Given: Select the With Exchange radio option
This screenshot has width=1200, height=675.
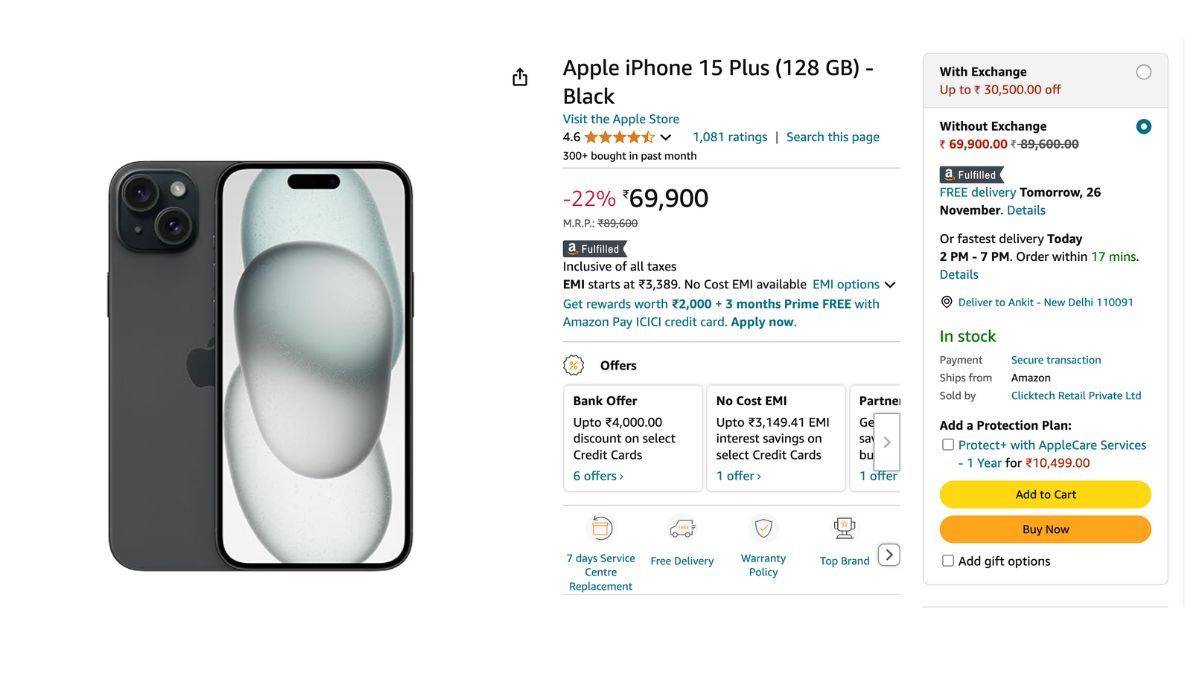Looking at the screenshot, I should pyautogui.click(x=1143, y=72).
